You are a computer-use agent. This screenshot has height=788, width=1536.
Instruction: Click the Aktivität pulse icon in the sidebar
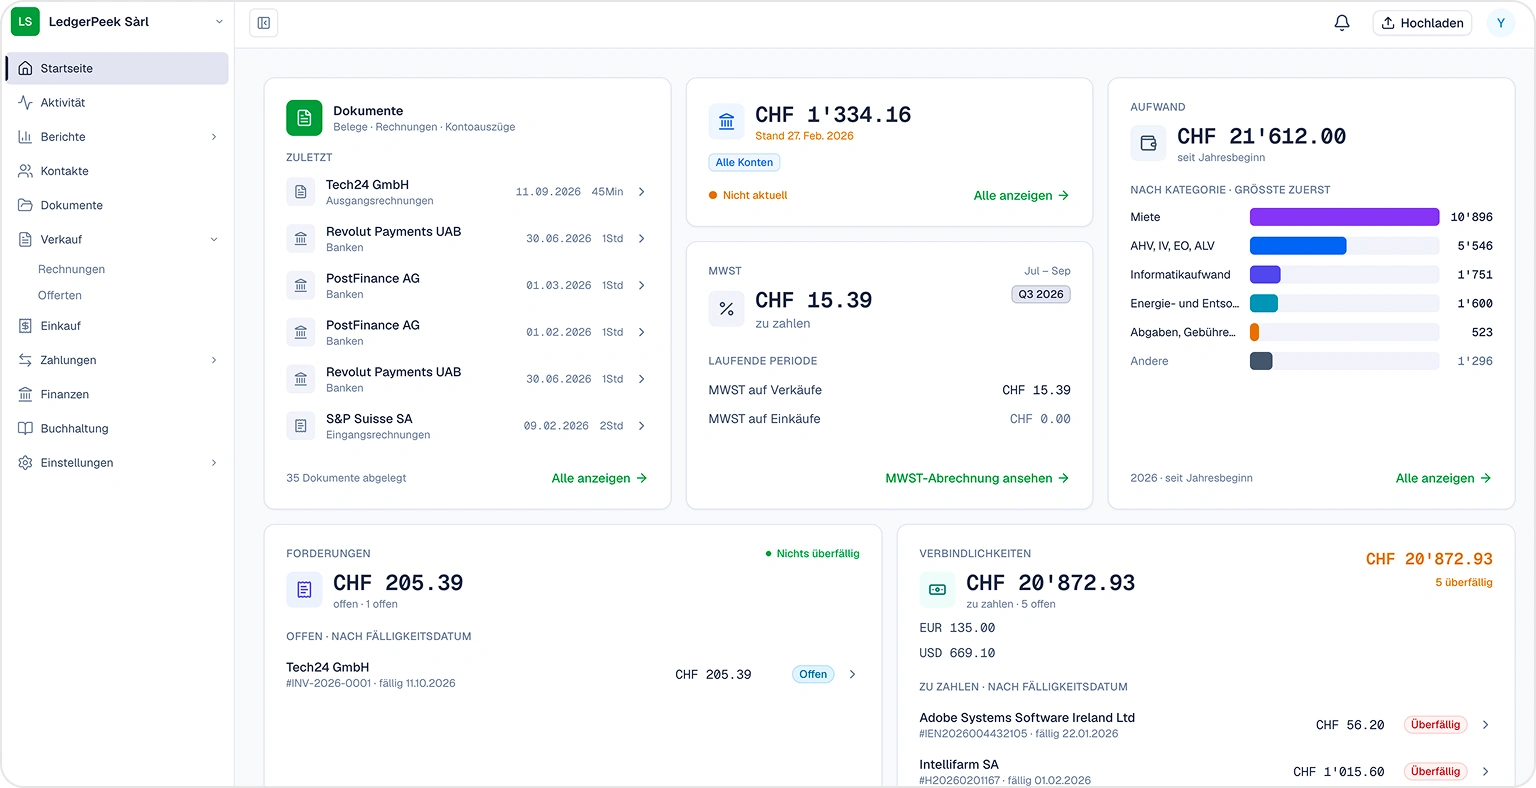point(25,102)
